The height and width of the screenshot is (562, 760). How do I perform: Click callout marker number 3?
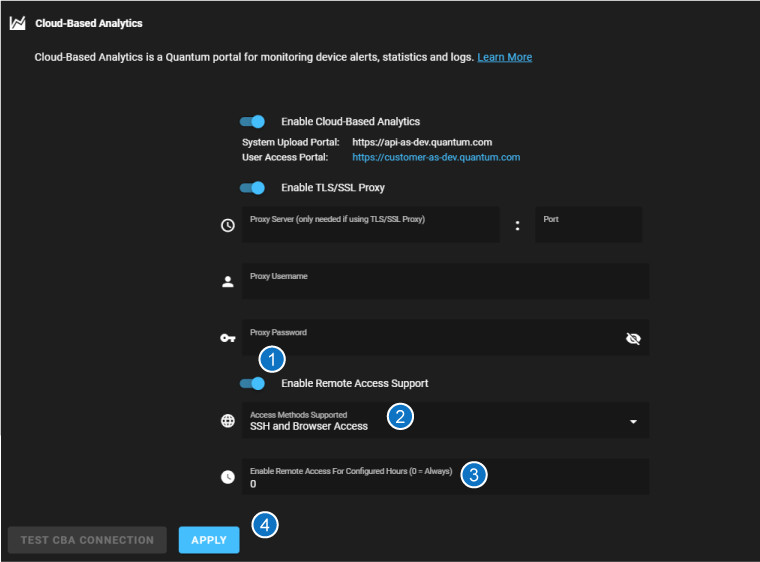tap(474, 474)
